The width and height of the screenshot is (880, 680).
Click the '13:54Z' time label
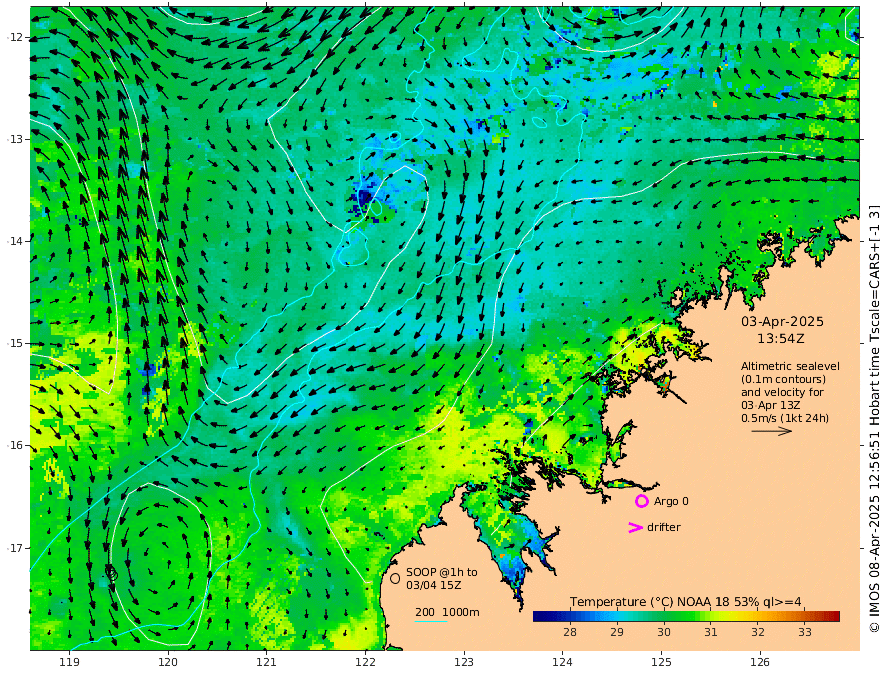(780, 339)
